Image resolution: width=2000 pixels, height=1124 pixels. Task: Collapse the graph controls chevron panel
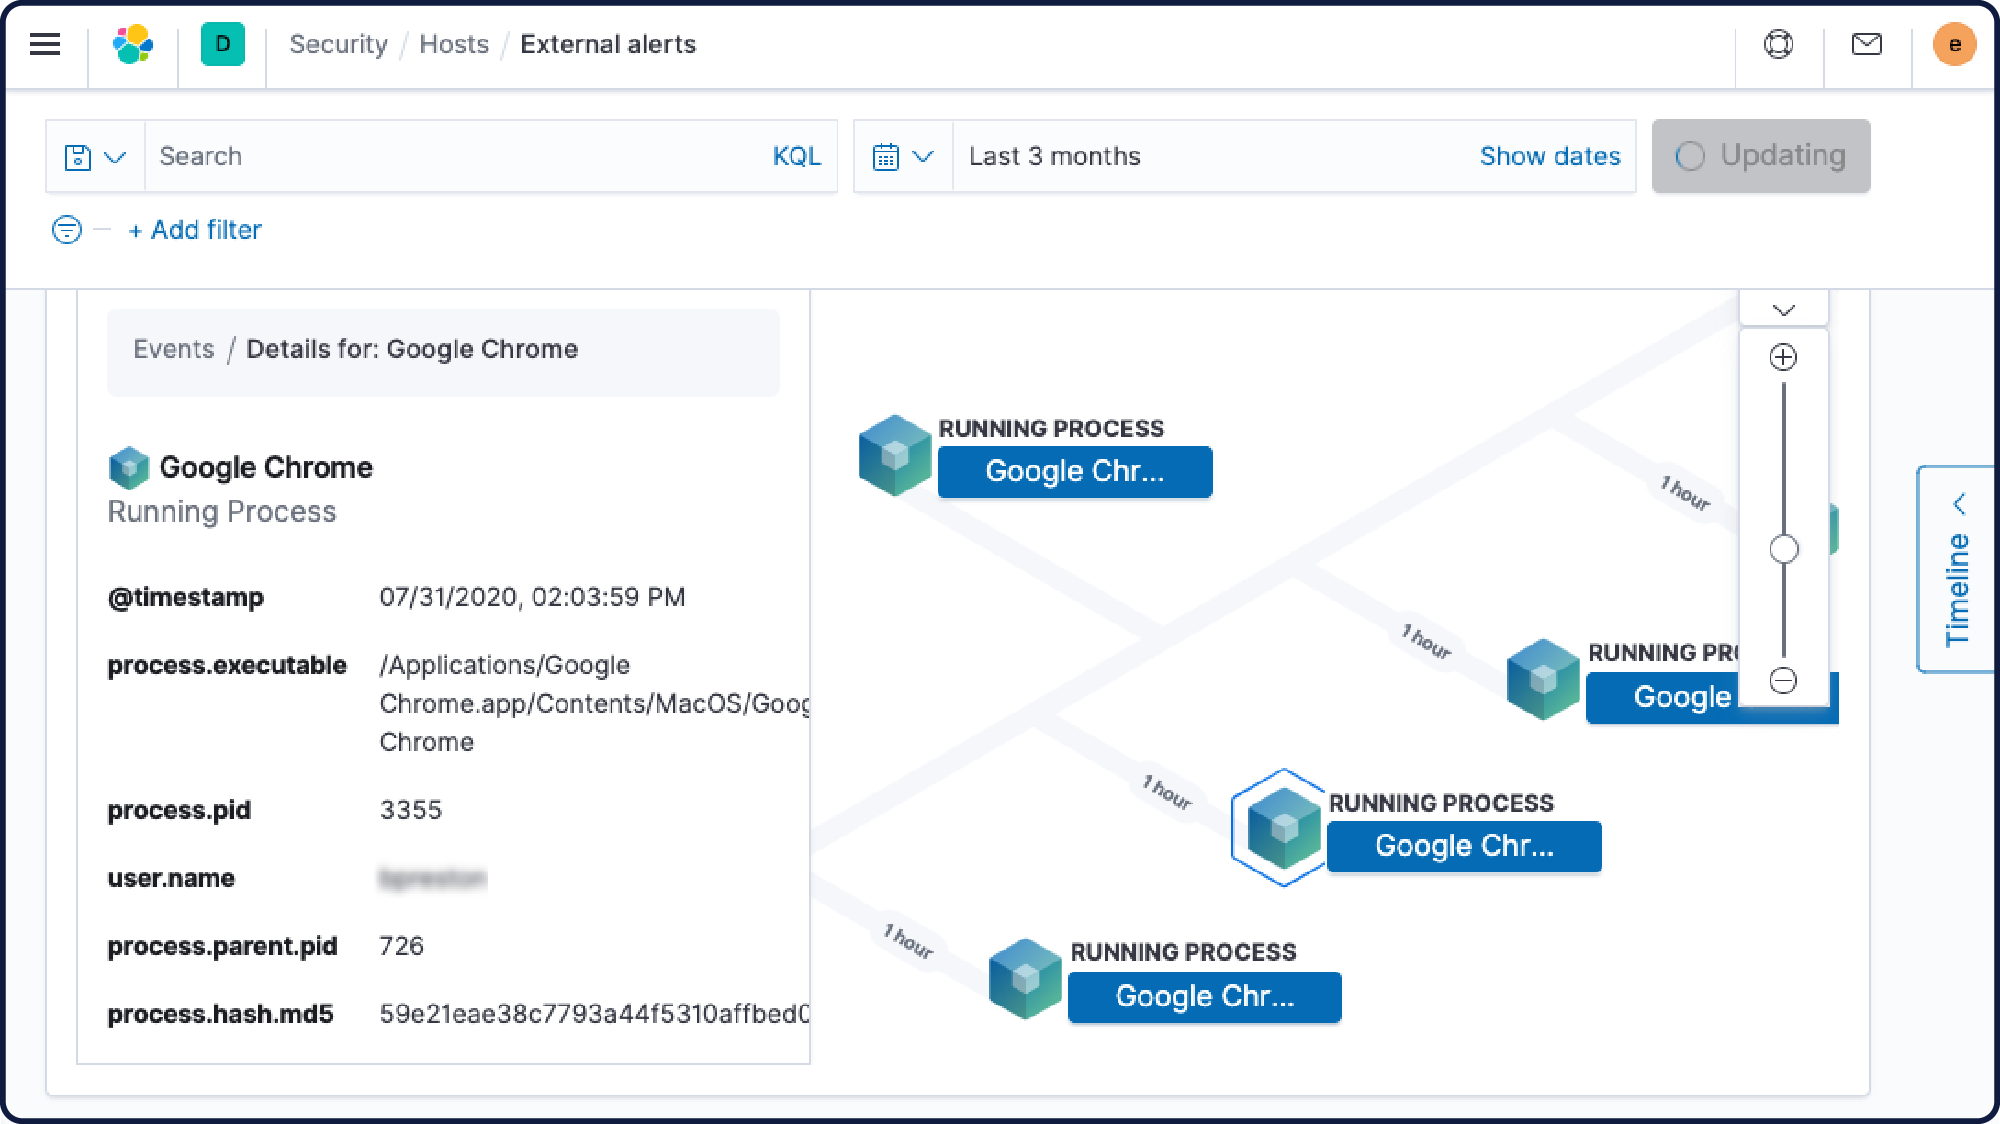click(x=1783, y=309)
